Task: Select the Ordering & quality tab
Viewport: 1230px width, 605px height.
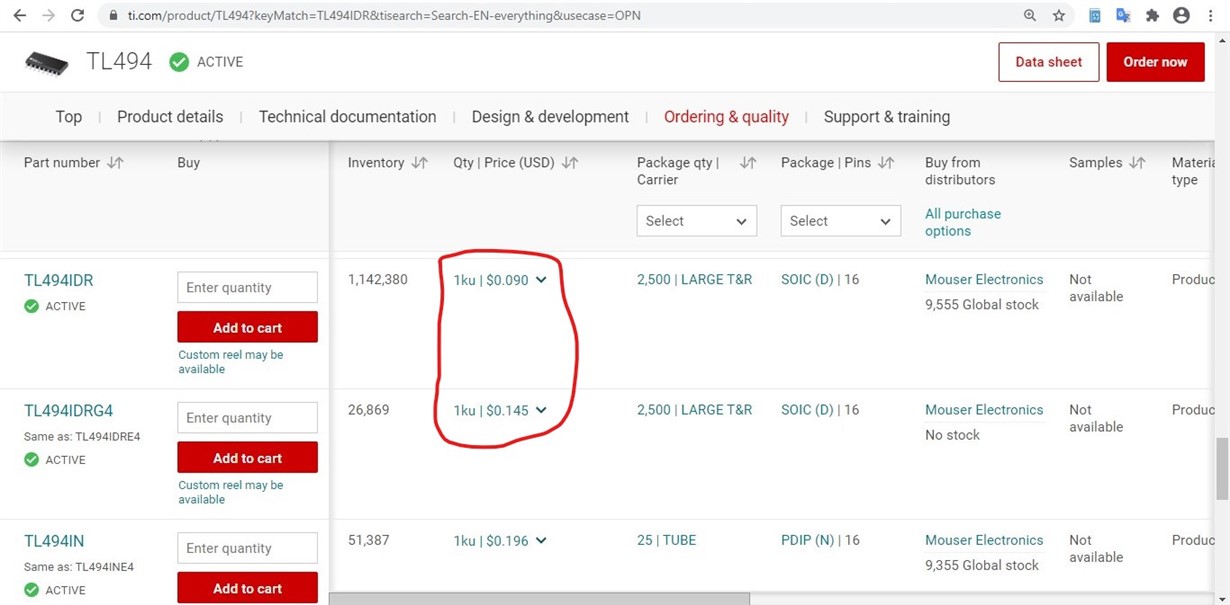Action: click(x=726, y=117)
